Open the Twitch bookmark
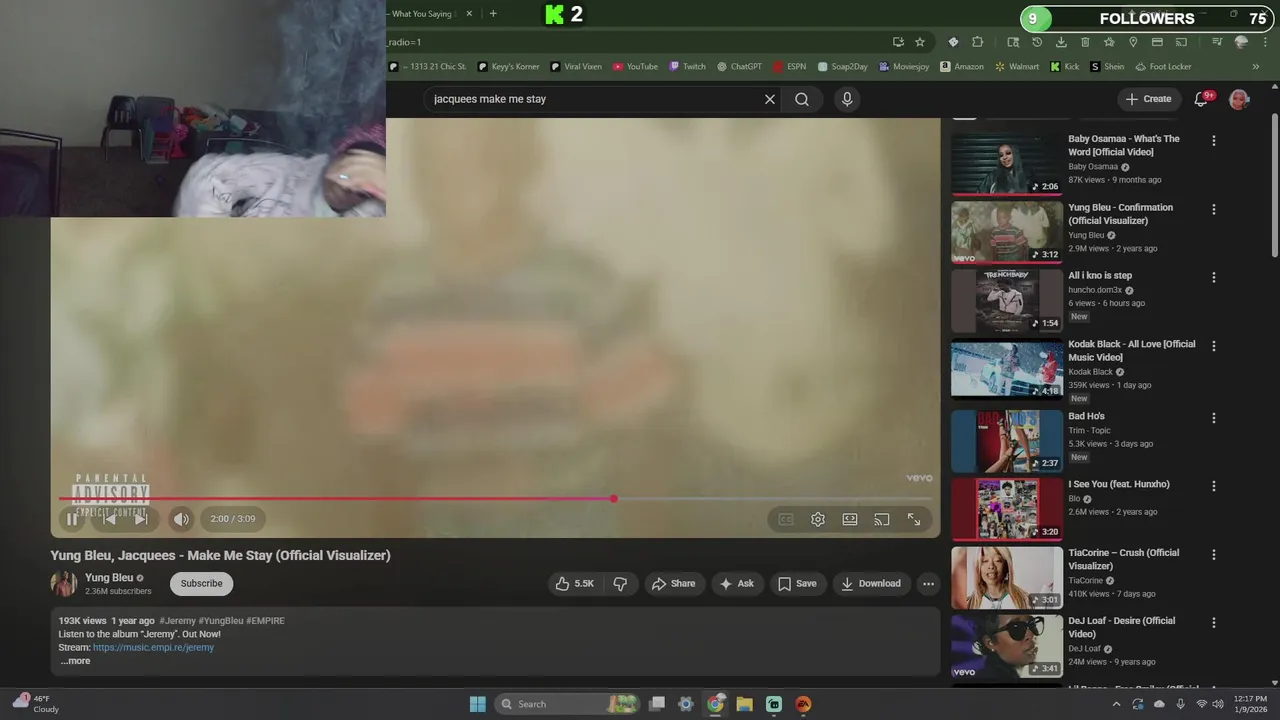The height and width of the screenshot is (720, 1280). click(x=688, y=67)
